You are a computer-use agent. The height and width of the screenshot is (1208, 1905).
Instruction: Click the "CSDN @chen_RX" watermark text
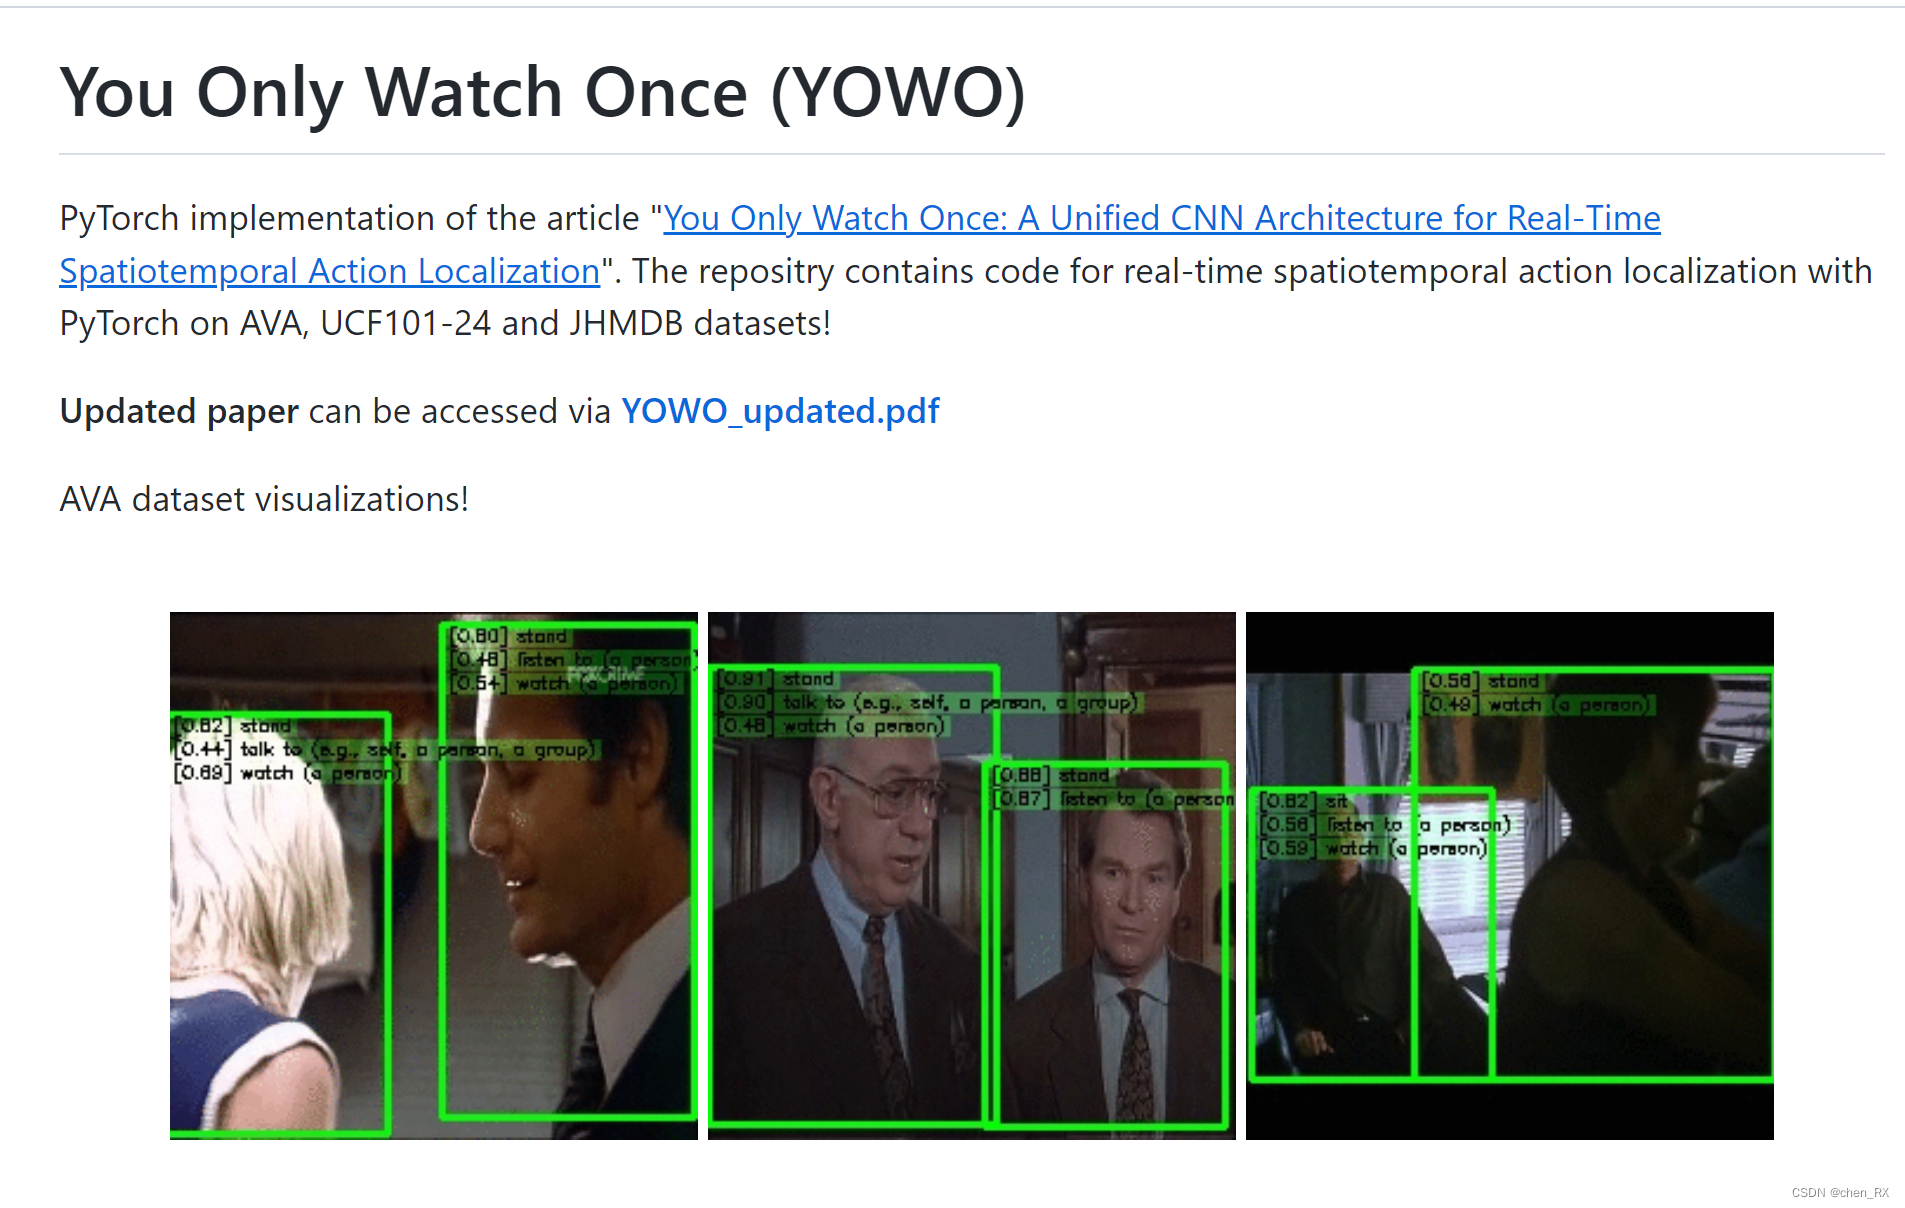click(1840, 1193)
